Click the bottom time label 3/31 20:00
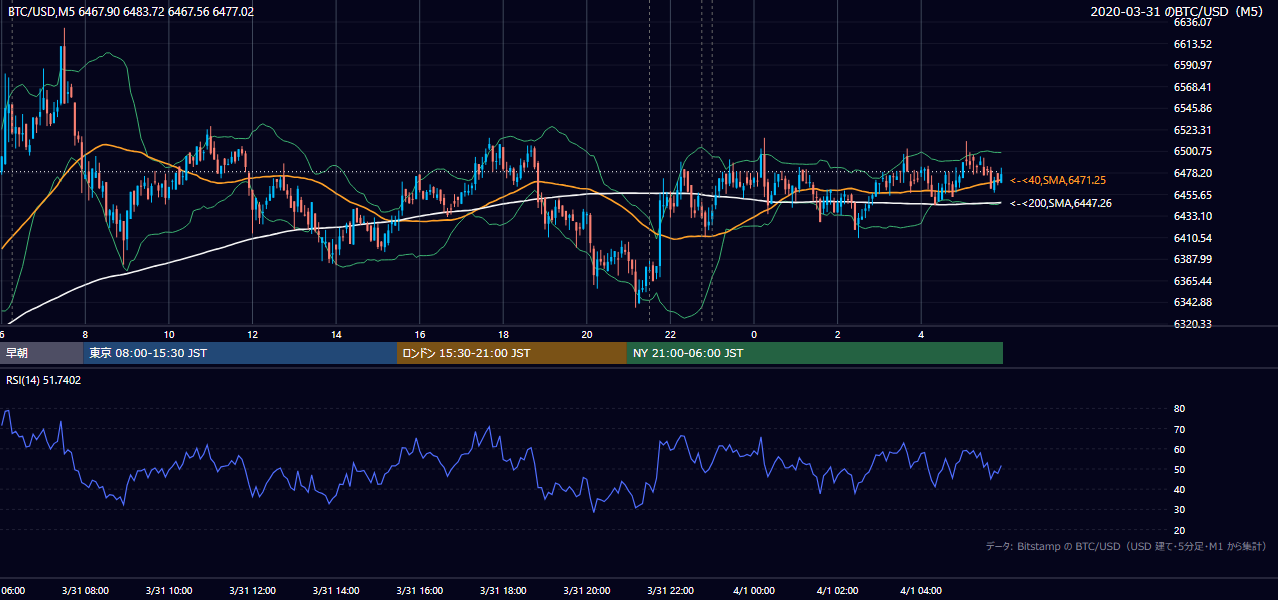1278x600 pixels. pos(585,591)
